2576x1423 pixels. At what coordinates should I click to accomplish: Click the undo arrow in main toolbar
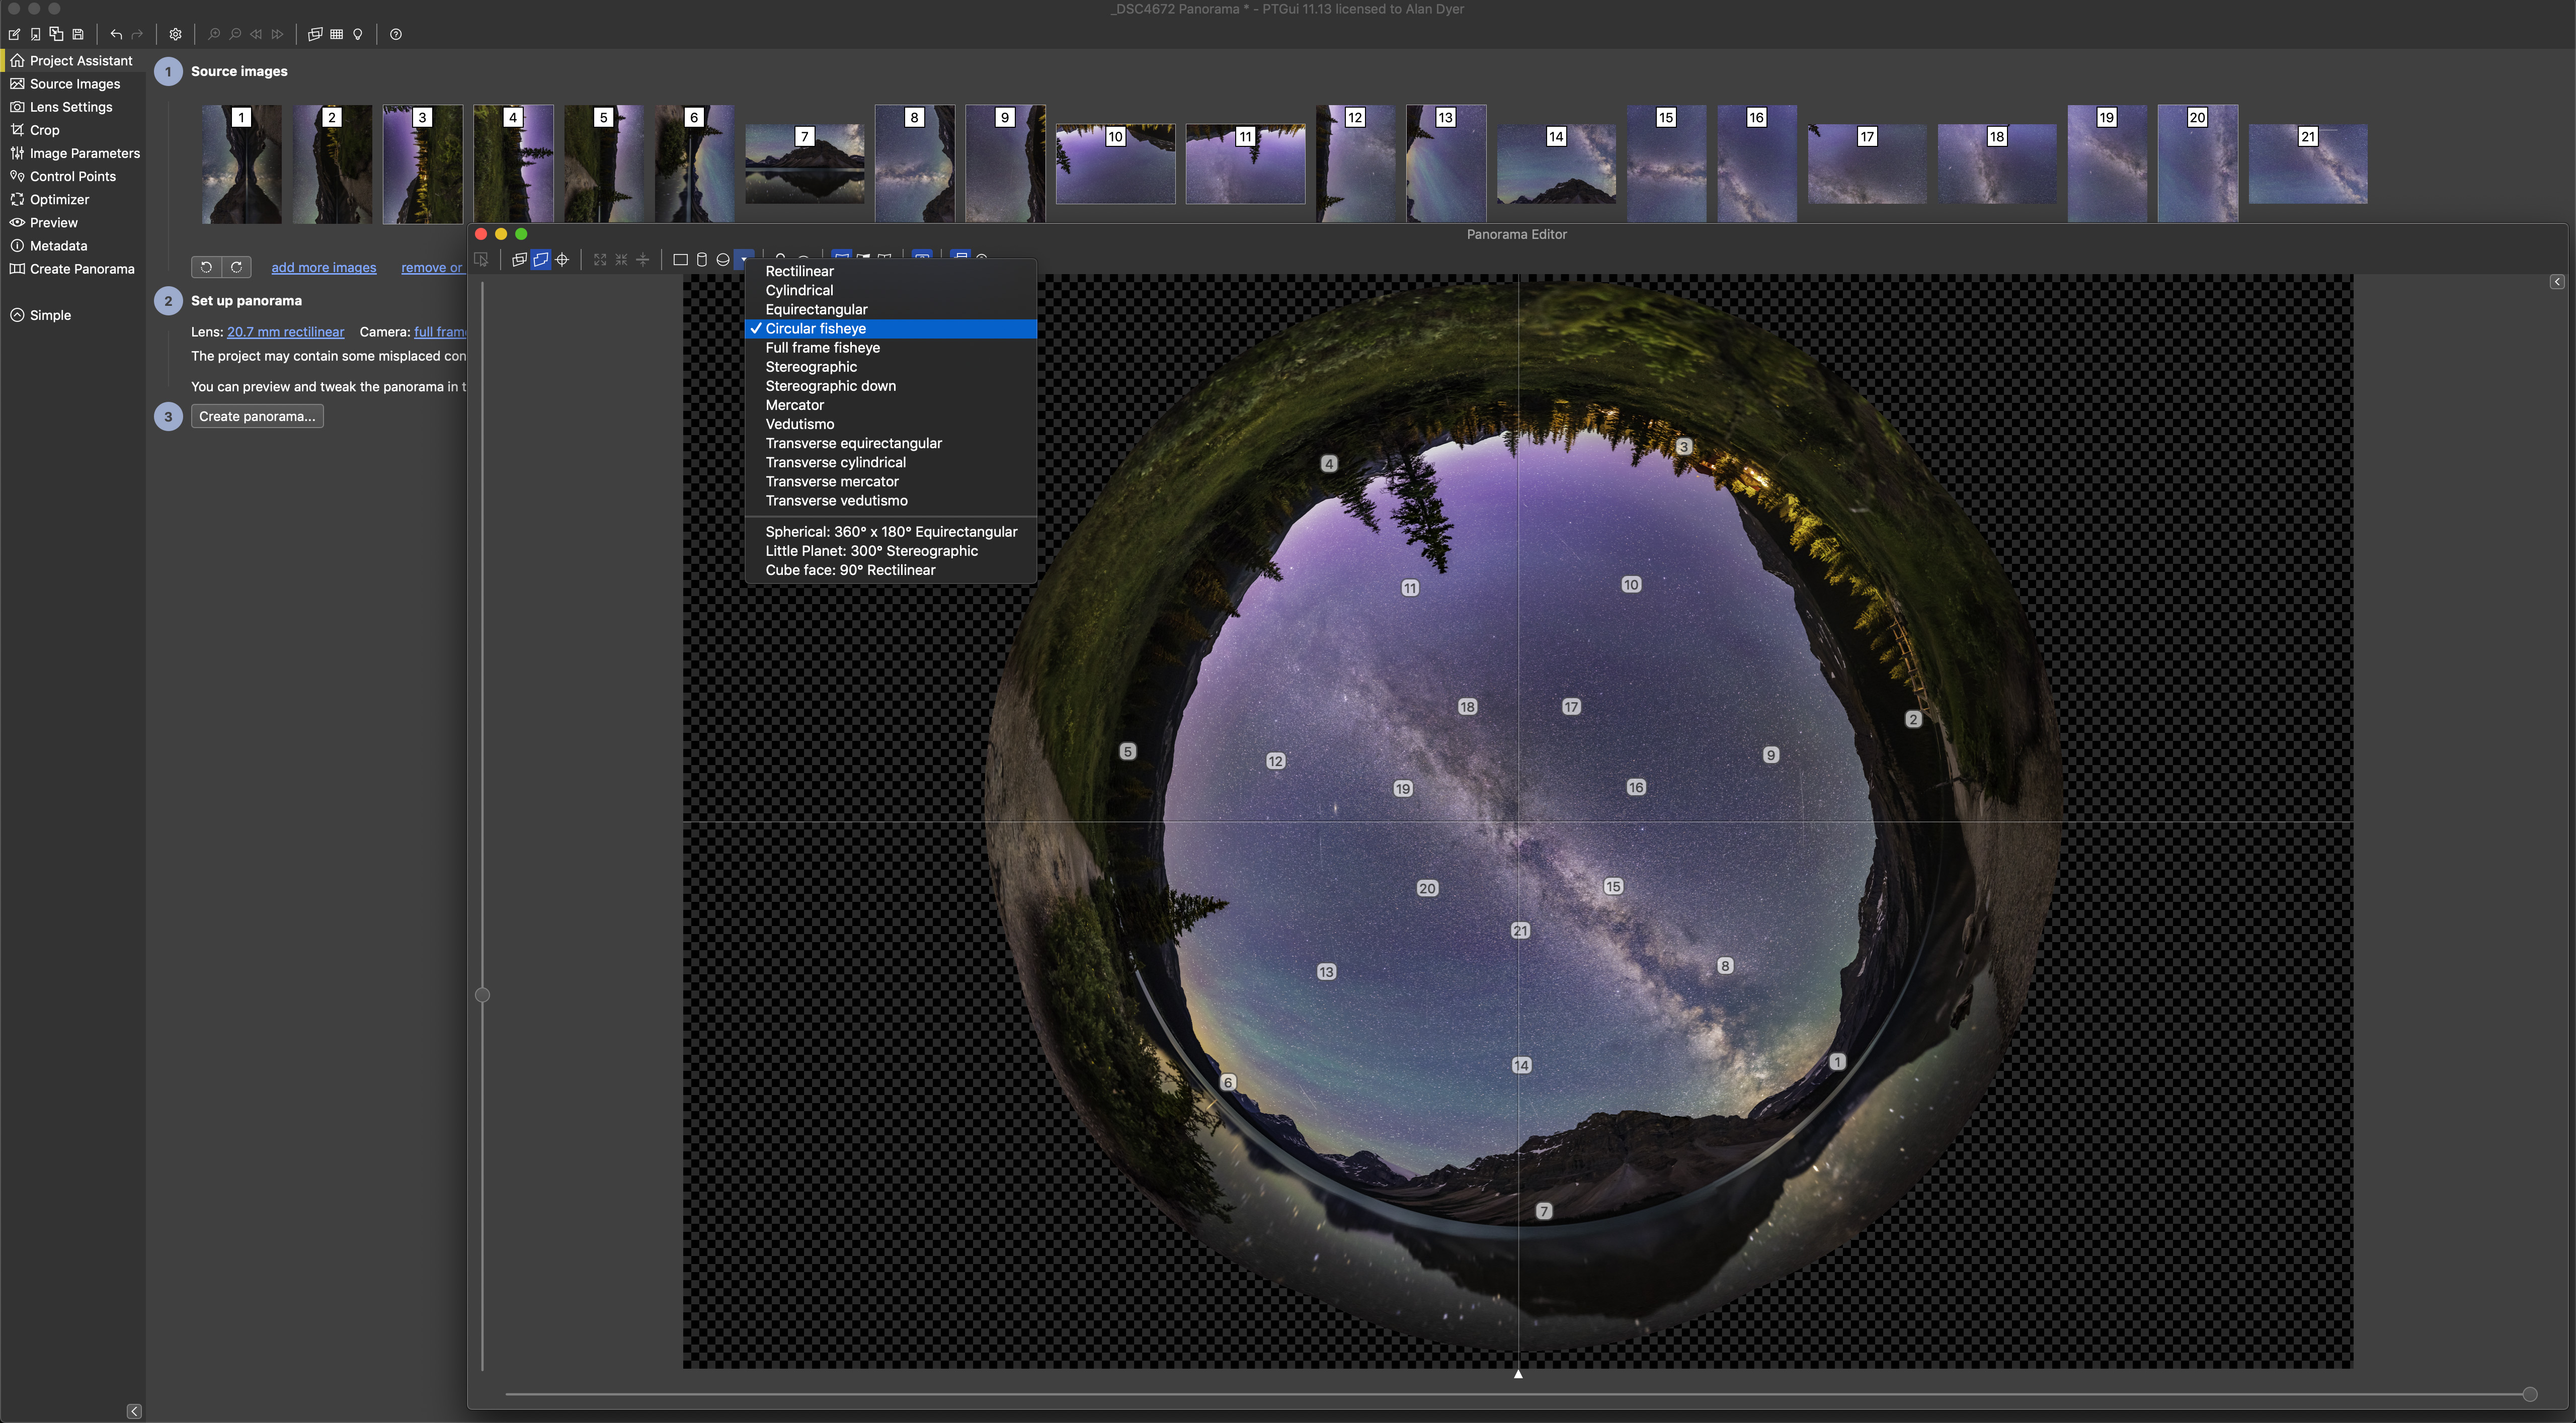tap(116, 34)
